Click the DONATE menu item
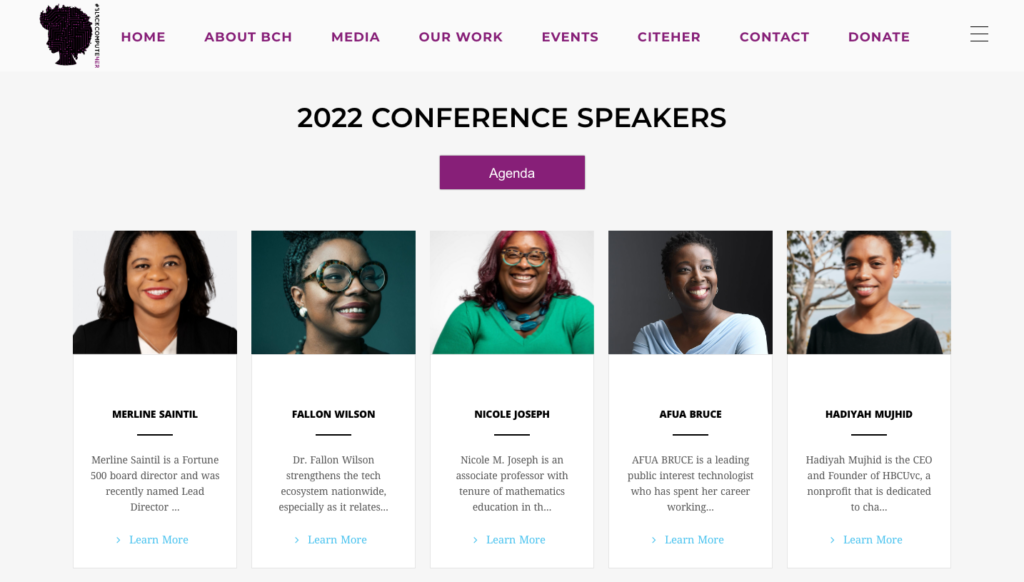 [x=878, y=37]
